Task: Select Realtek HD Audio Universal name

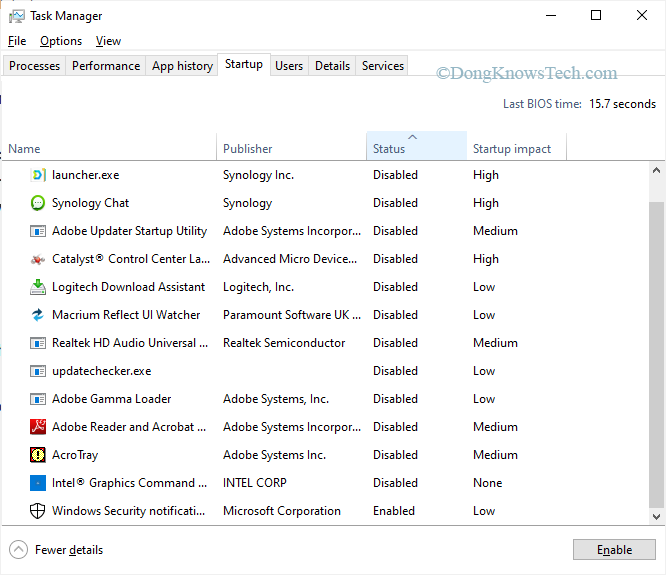Action: (130, 343)
